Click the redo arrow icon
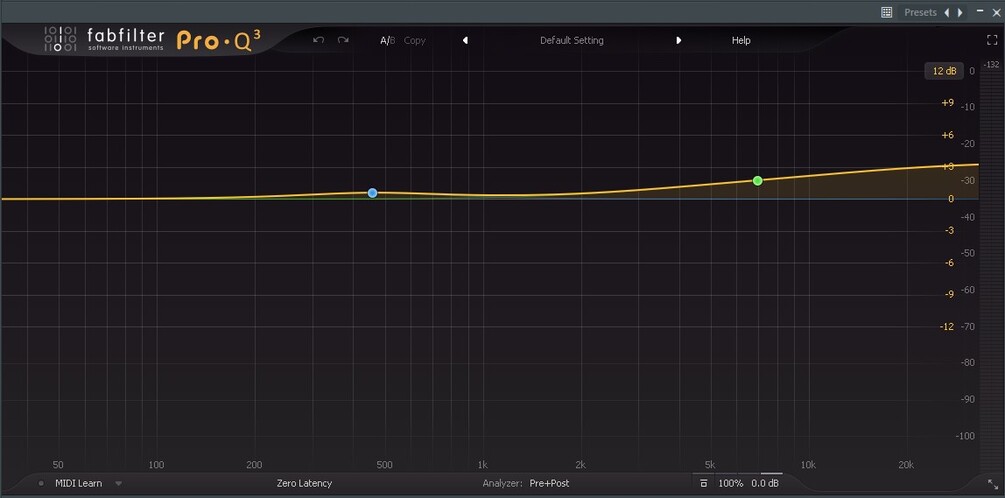The width and height of the screenshot is (1005, 498). pyautogui.click(x=343, y=40)
